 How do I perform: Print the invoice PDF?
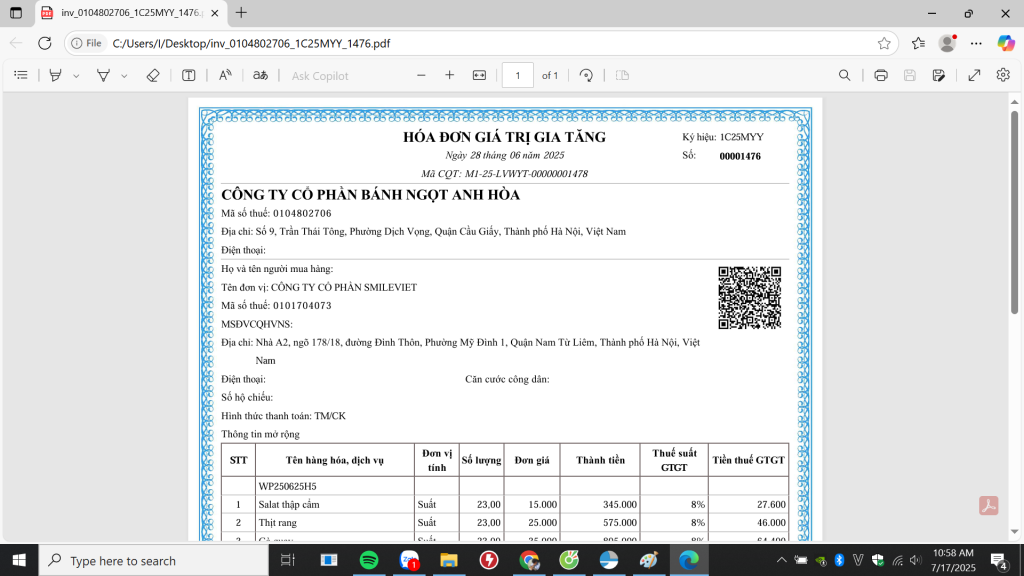(x=881, y=75)
